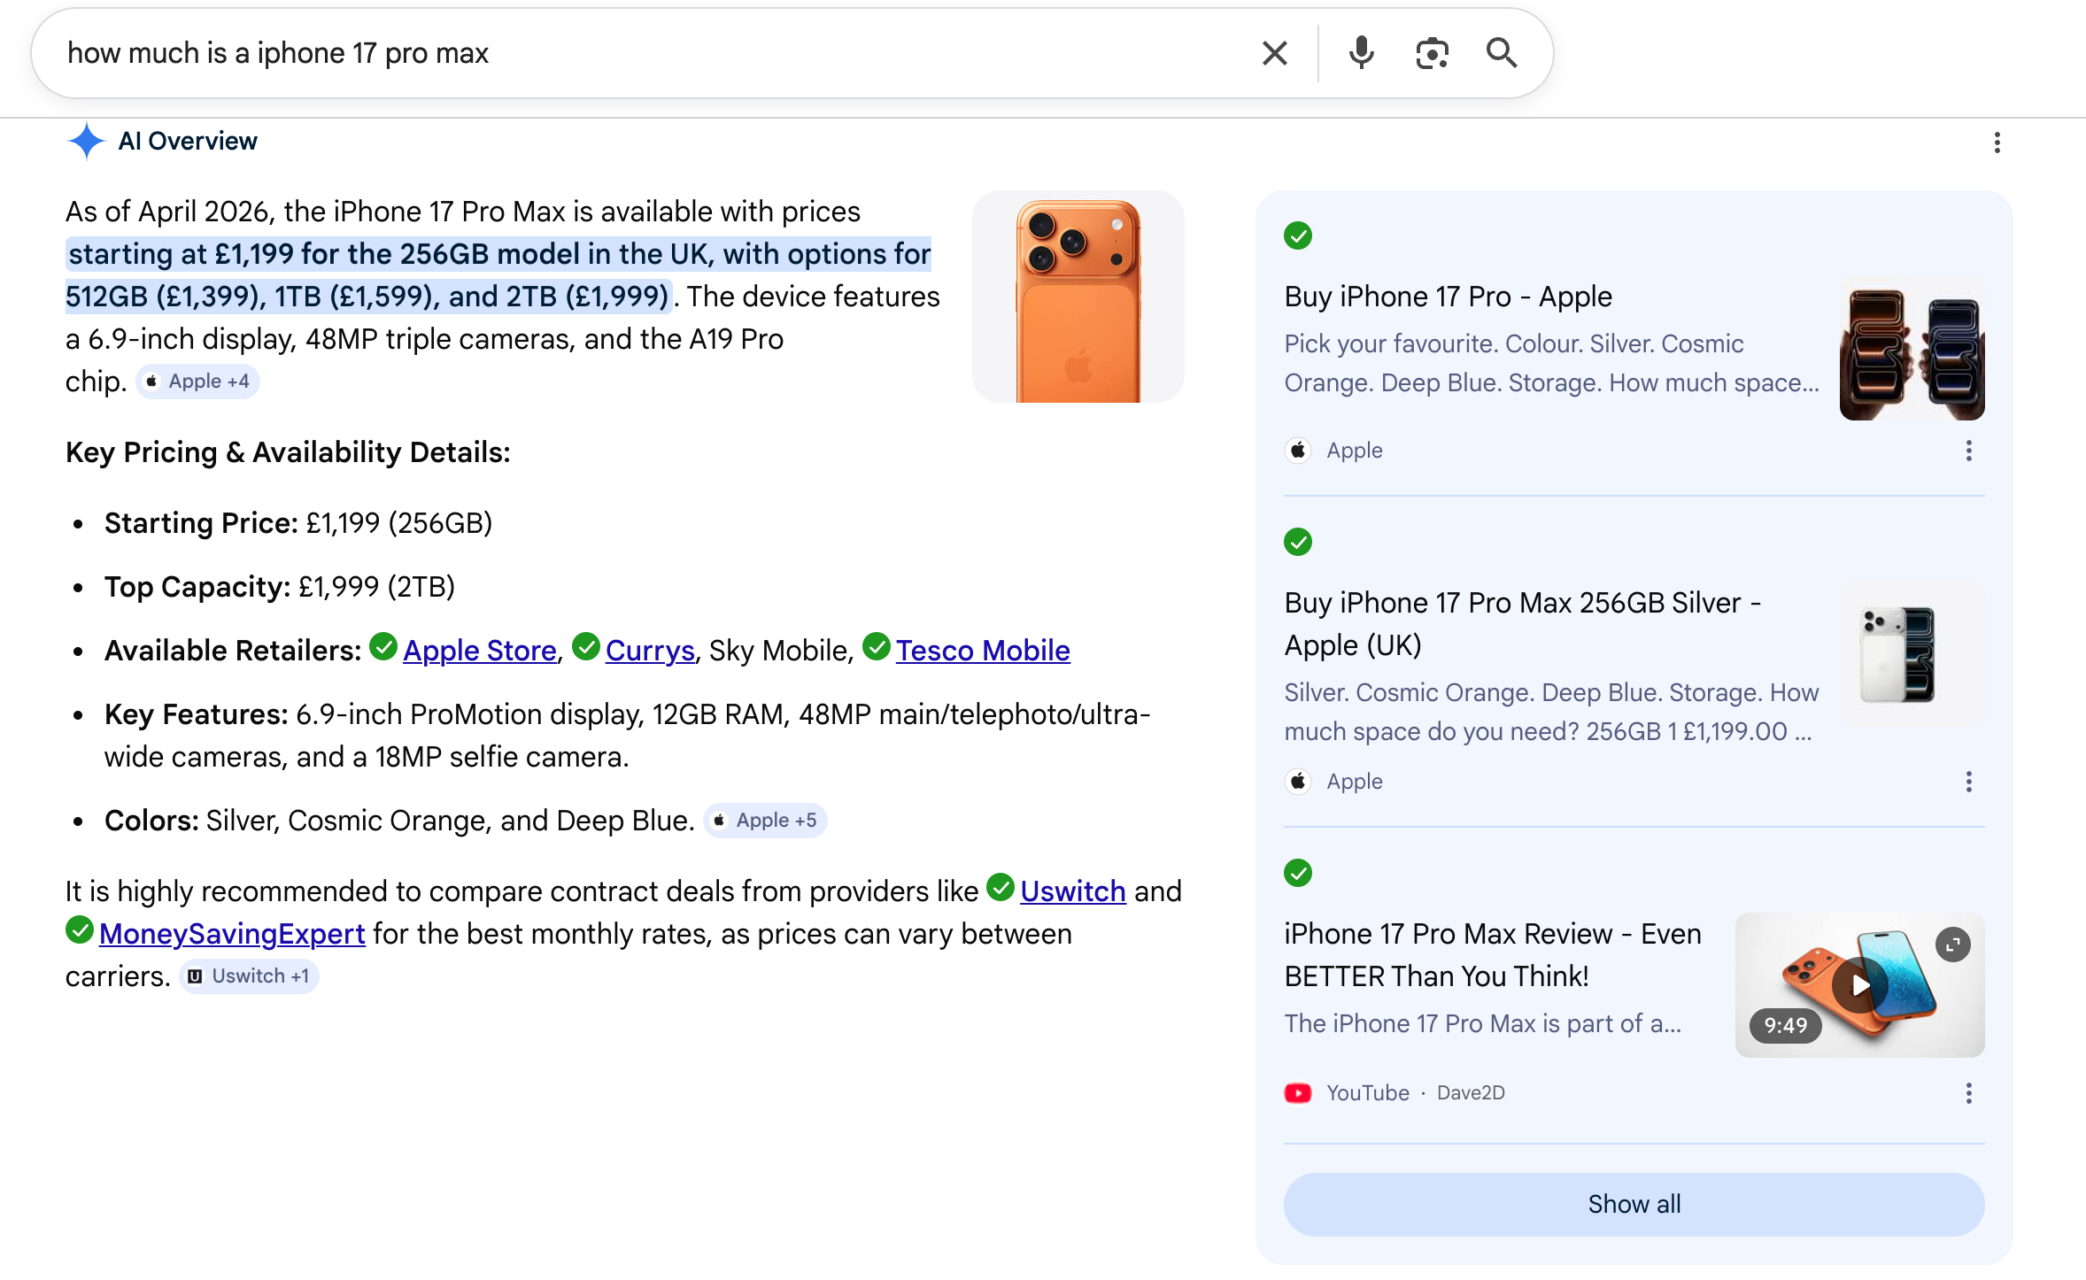The height and width of the screenshot is (1280, 2086).
Task: Open the Tesco Mobile link
Action: click(x=983, y=651)
